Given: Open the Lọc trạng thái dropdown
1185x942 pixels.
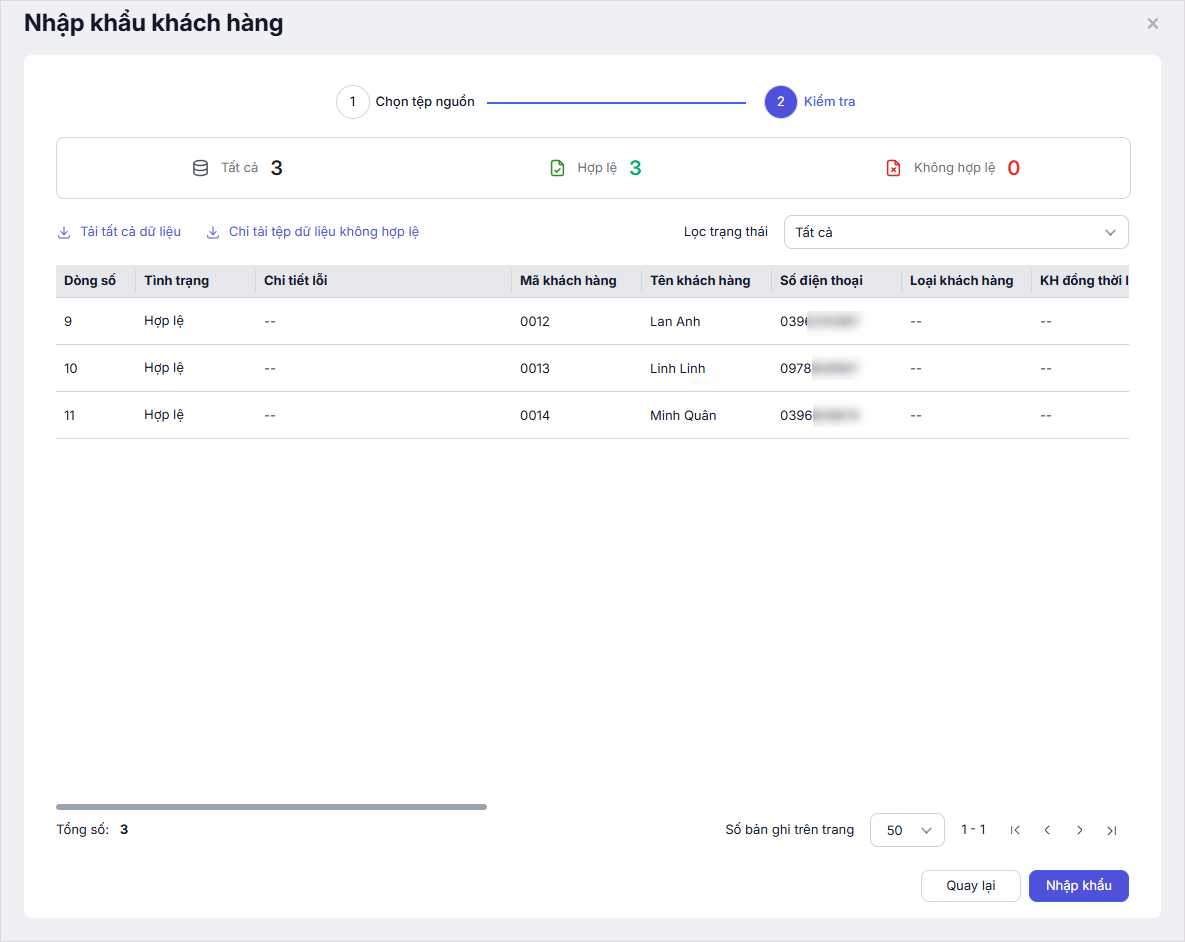Looking at the screenshot, I should (955, 232).
